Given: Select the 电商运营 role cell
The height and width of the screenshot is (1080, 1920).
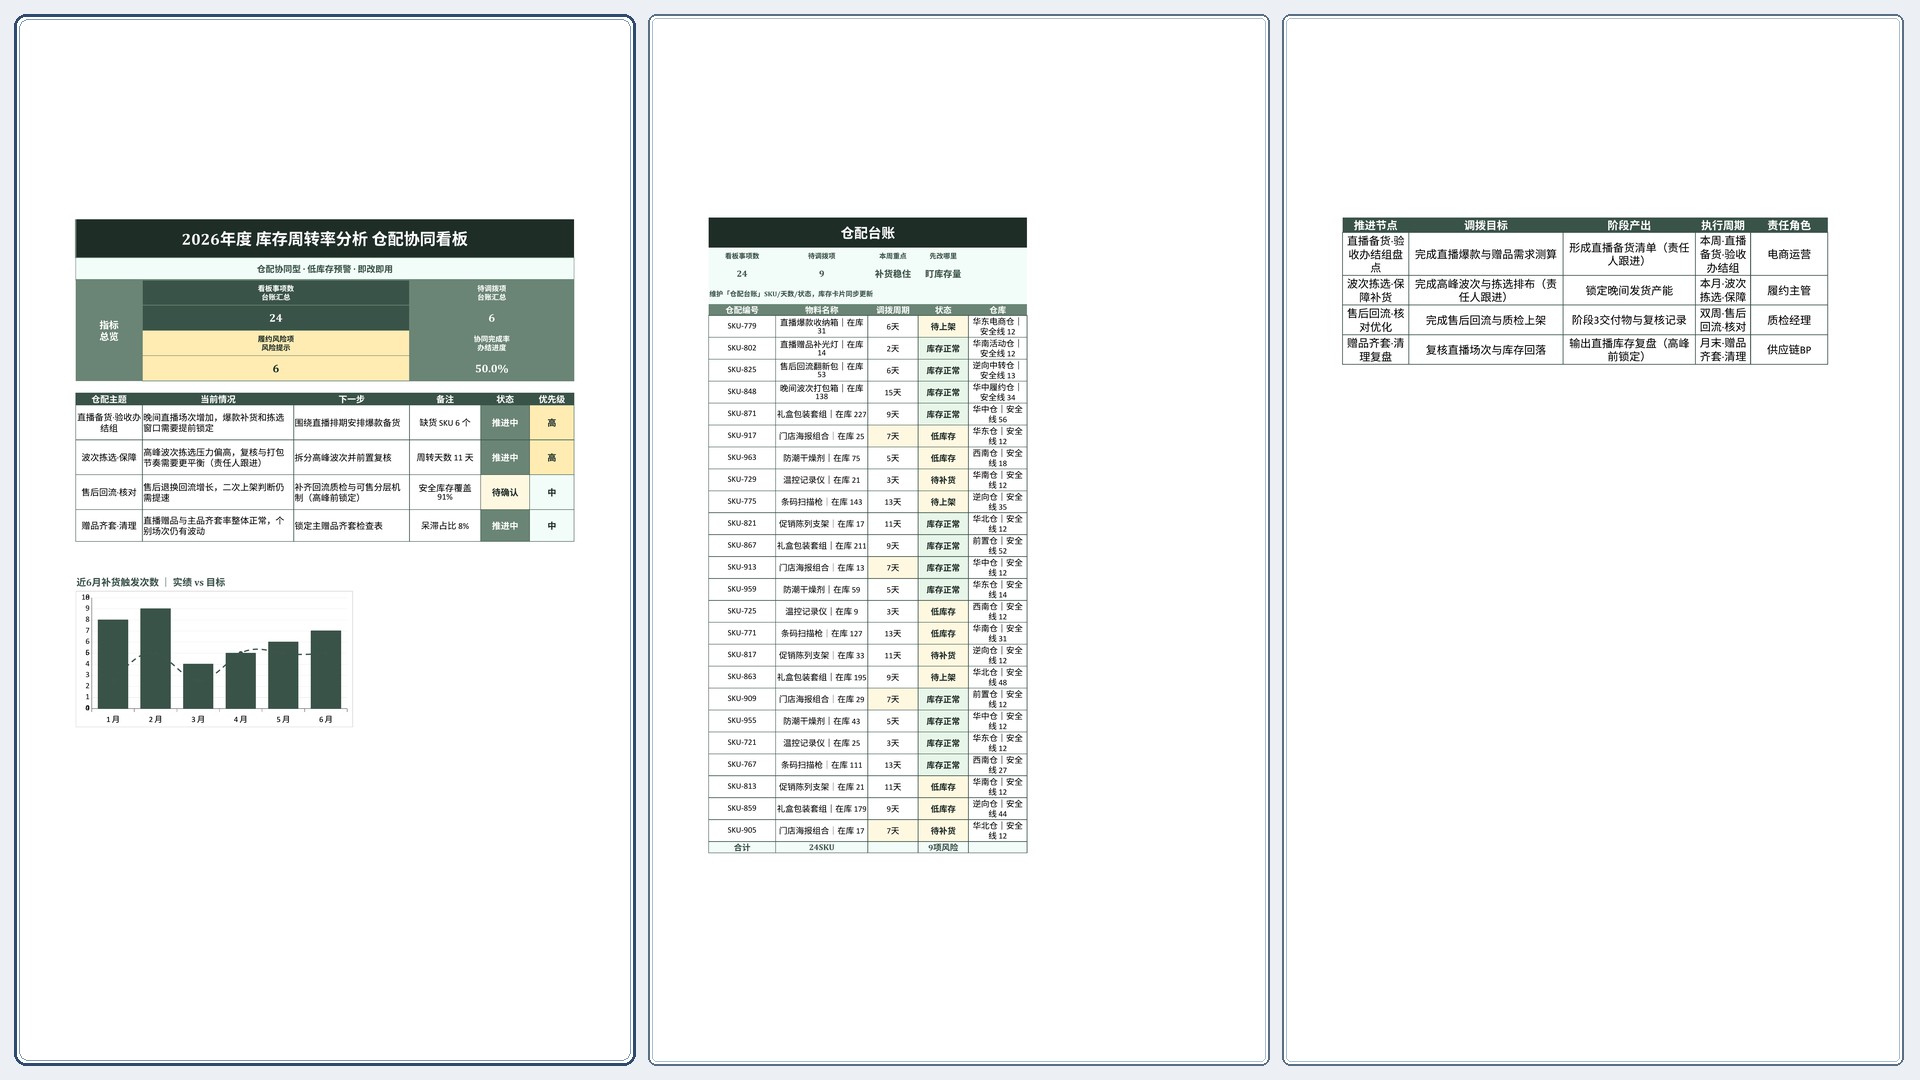Looking at the screenshot, I should 1788,254.
